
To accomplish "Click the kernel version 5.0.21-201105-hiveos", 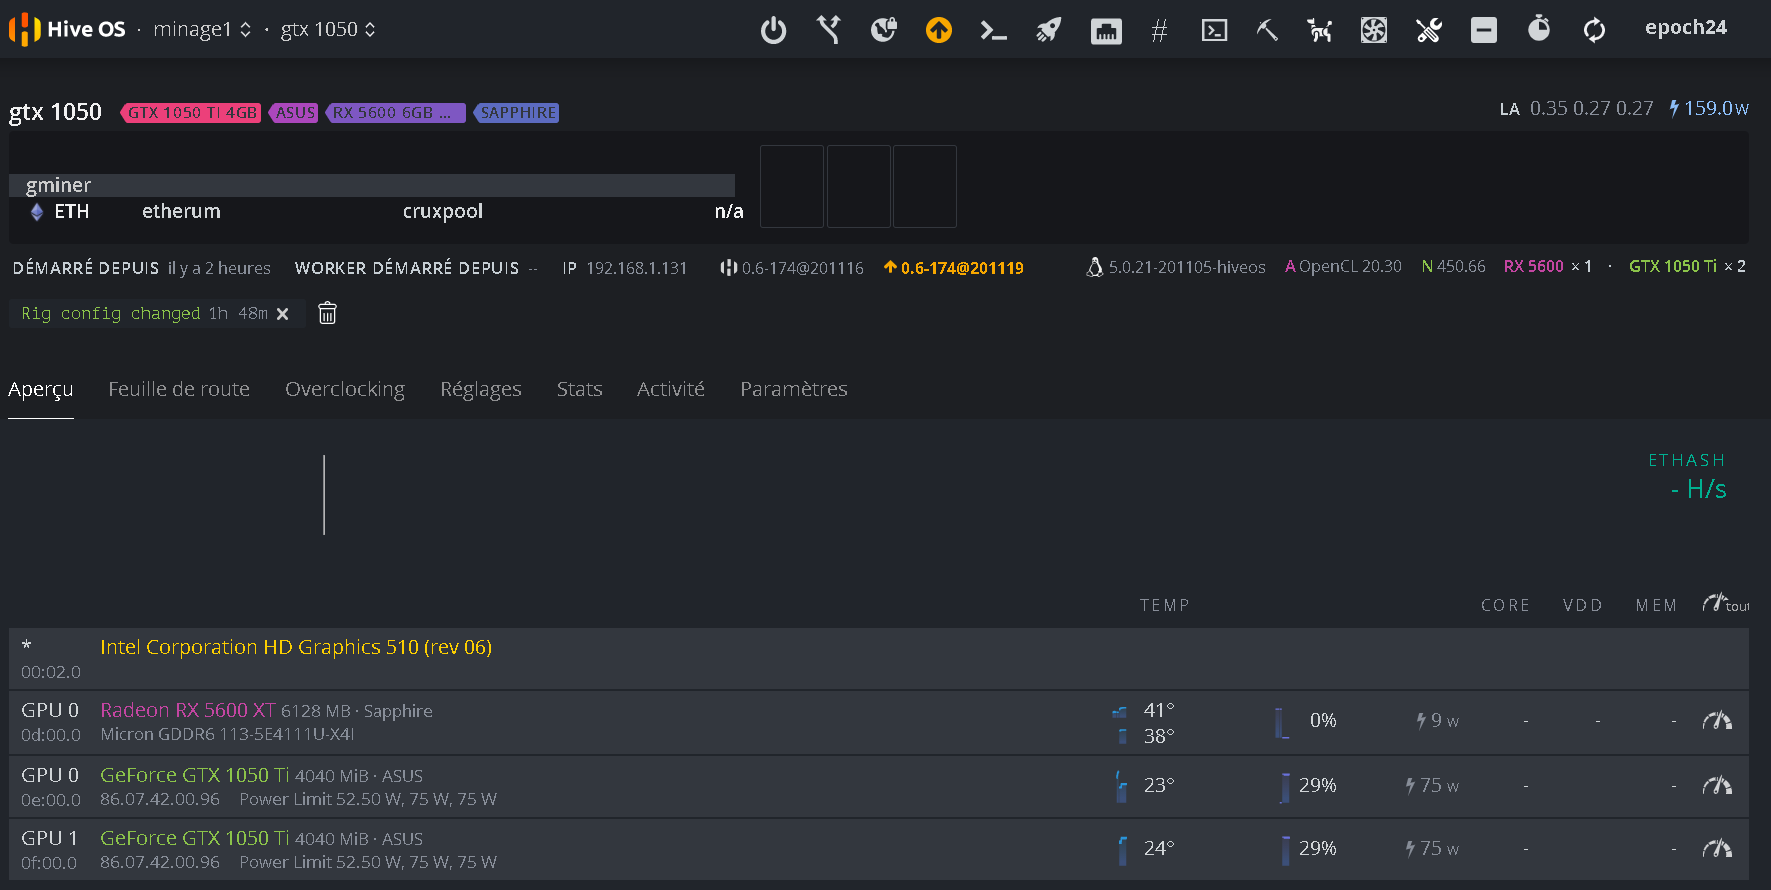I will coord(1176,267).
